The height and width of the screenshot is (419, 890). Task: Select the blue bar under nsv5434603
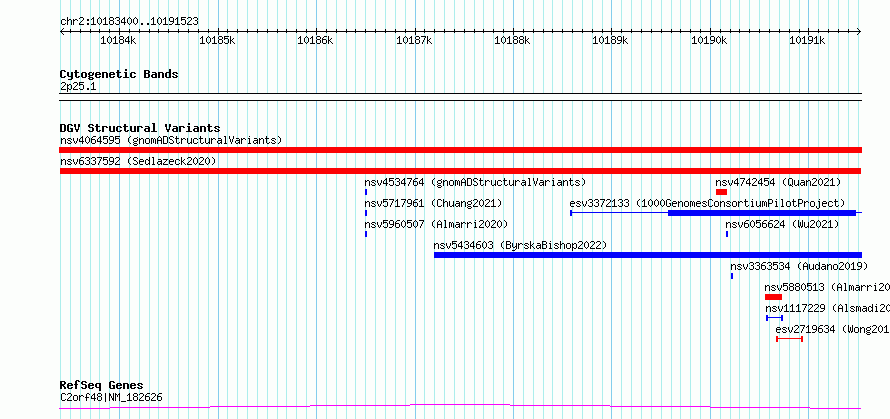(x=648, y=255)
